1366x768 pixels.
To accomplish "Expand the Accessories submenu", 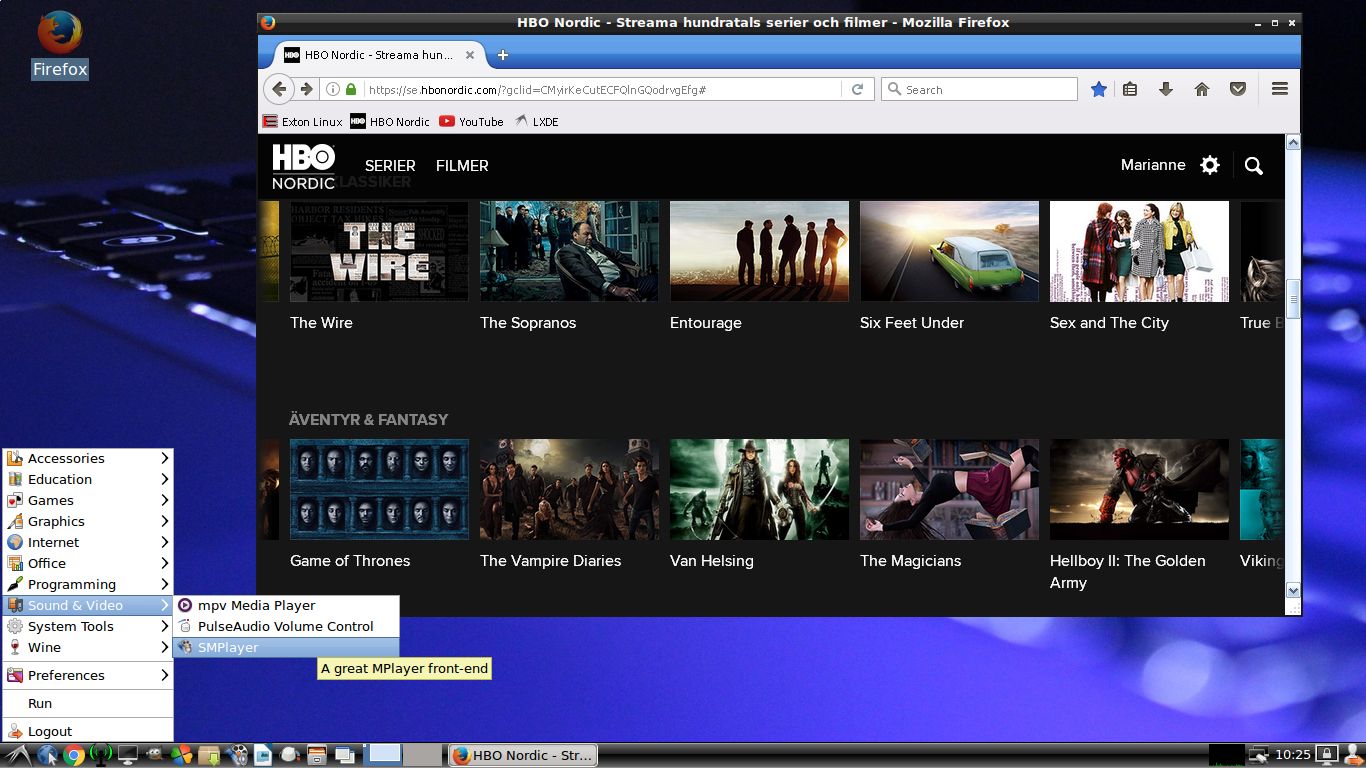I will coord(87,458).
